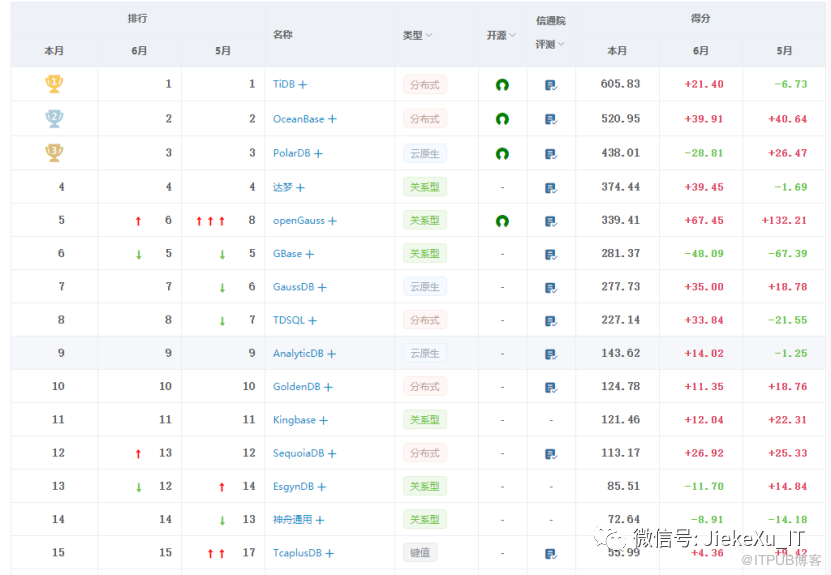Open the evaluation report icon for PolarDB
Image resolution: width=831 pixels, height=575 pixels.
(x=551, y=154)
